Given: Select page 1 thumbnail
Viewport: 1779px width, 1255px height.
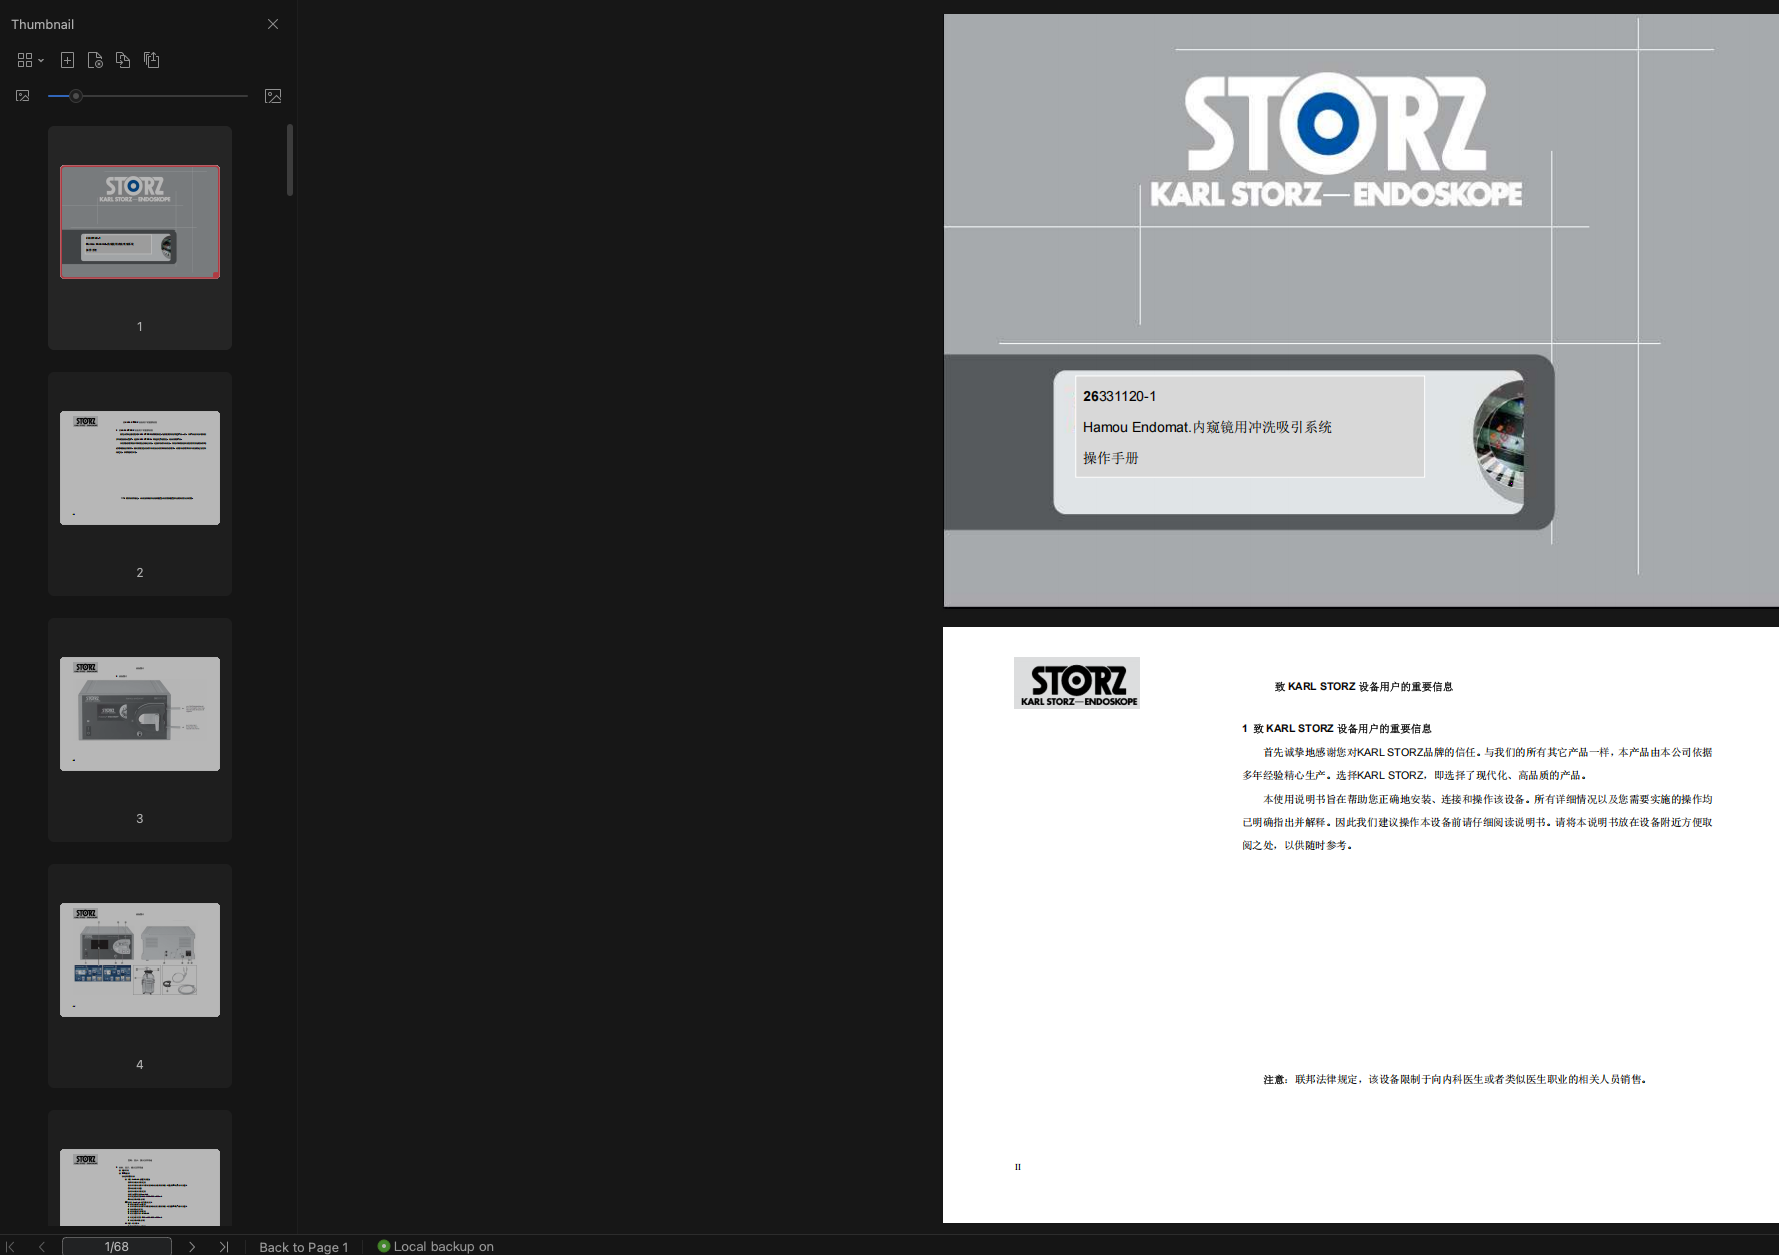Looking at the screenshot, I should click(x=140, y=222).
